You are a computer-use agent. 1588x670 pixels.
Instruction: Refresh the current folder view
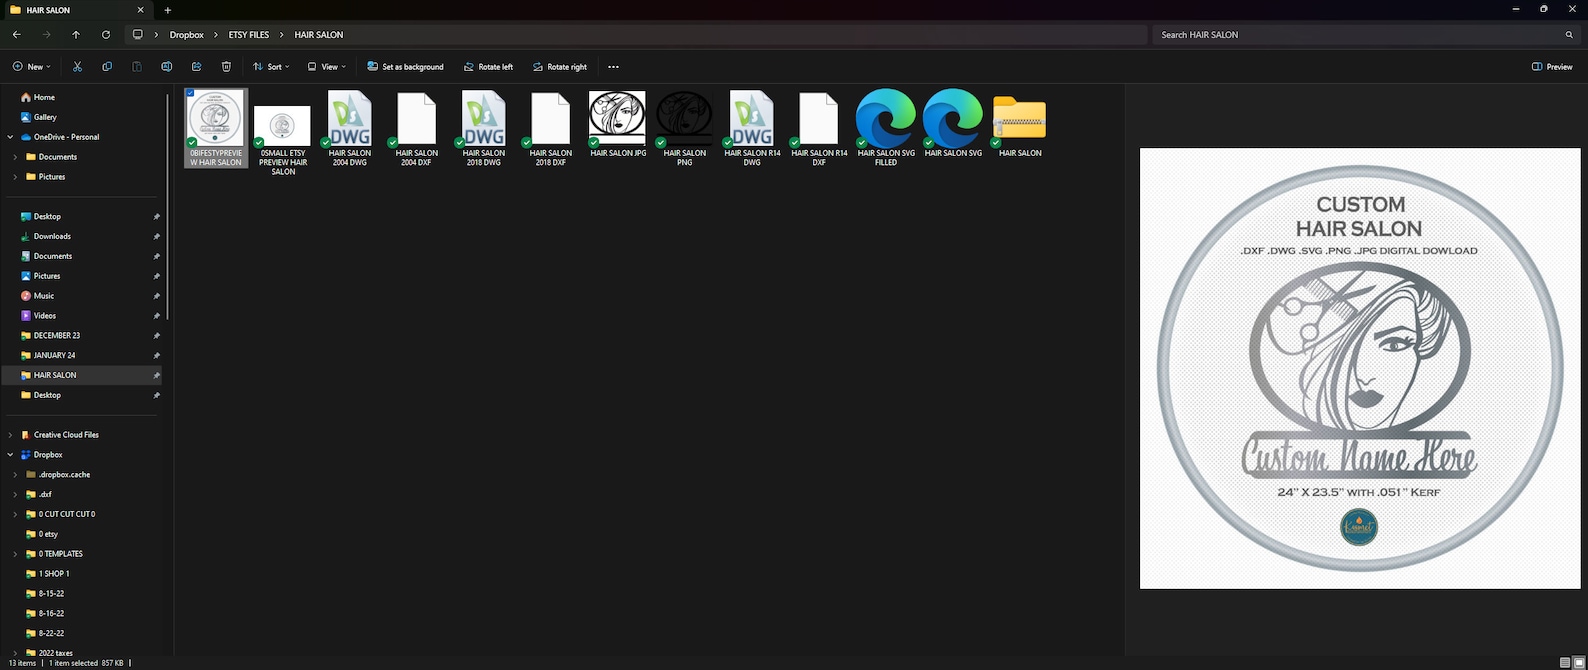[106, 35]
